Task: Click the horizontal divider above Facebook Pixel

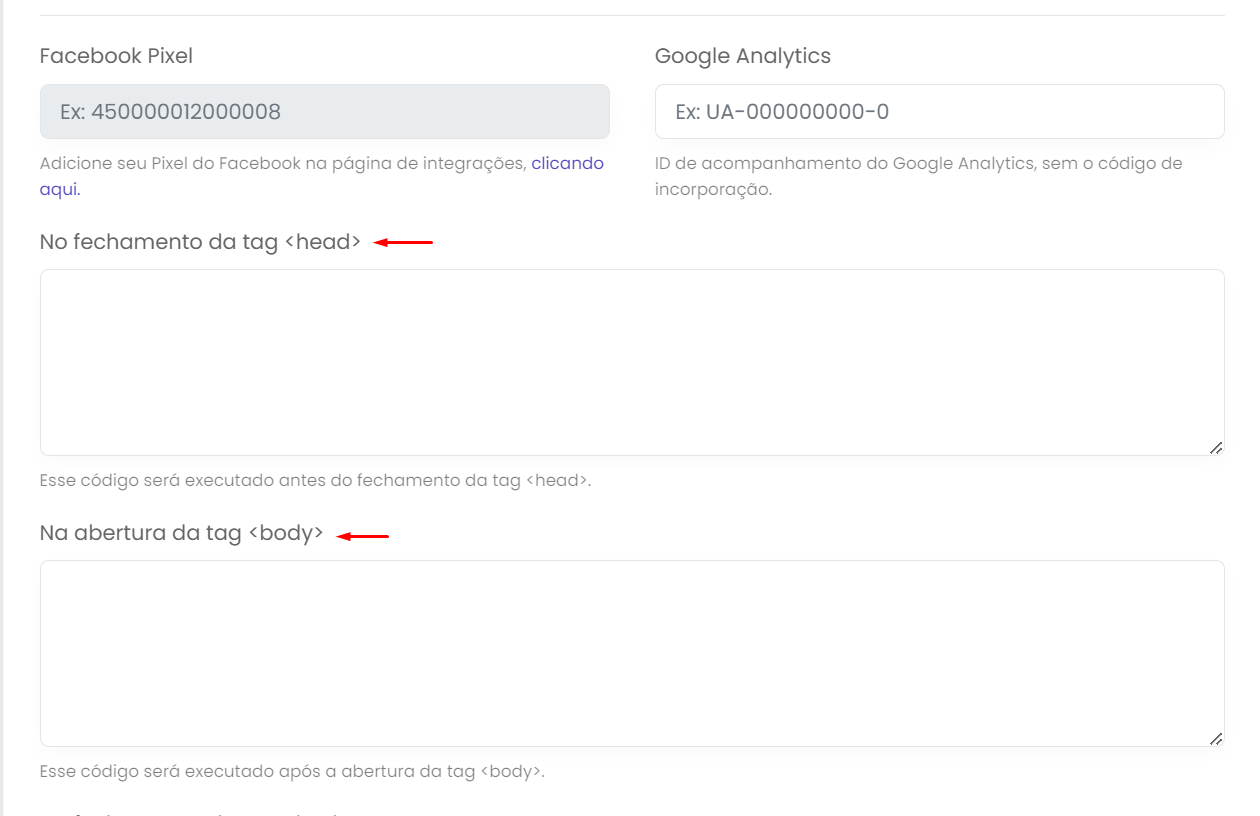Action: [632, 15]
